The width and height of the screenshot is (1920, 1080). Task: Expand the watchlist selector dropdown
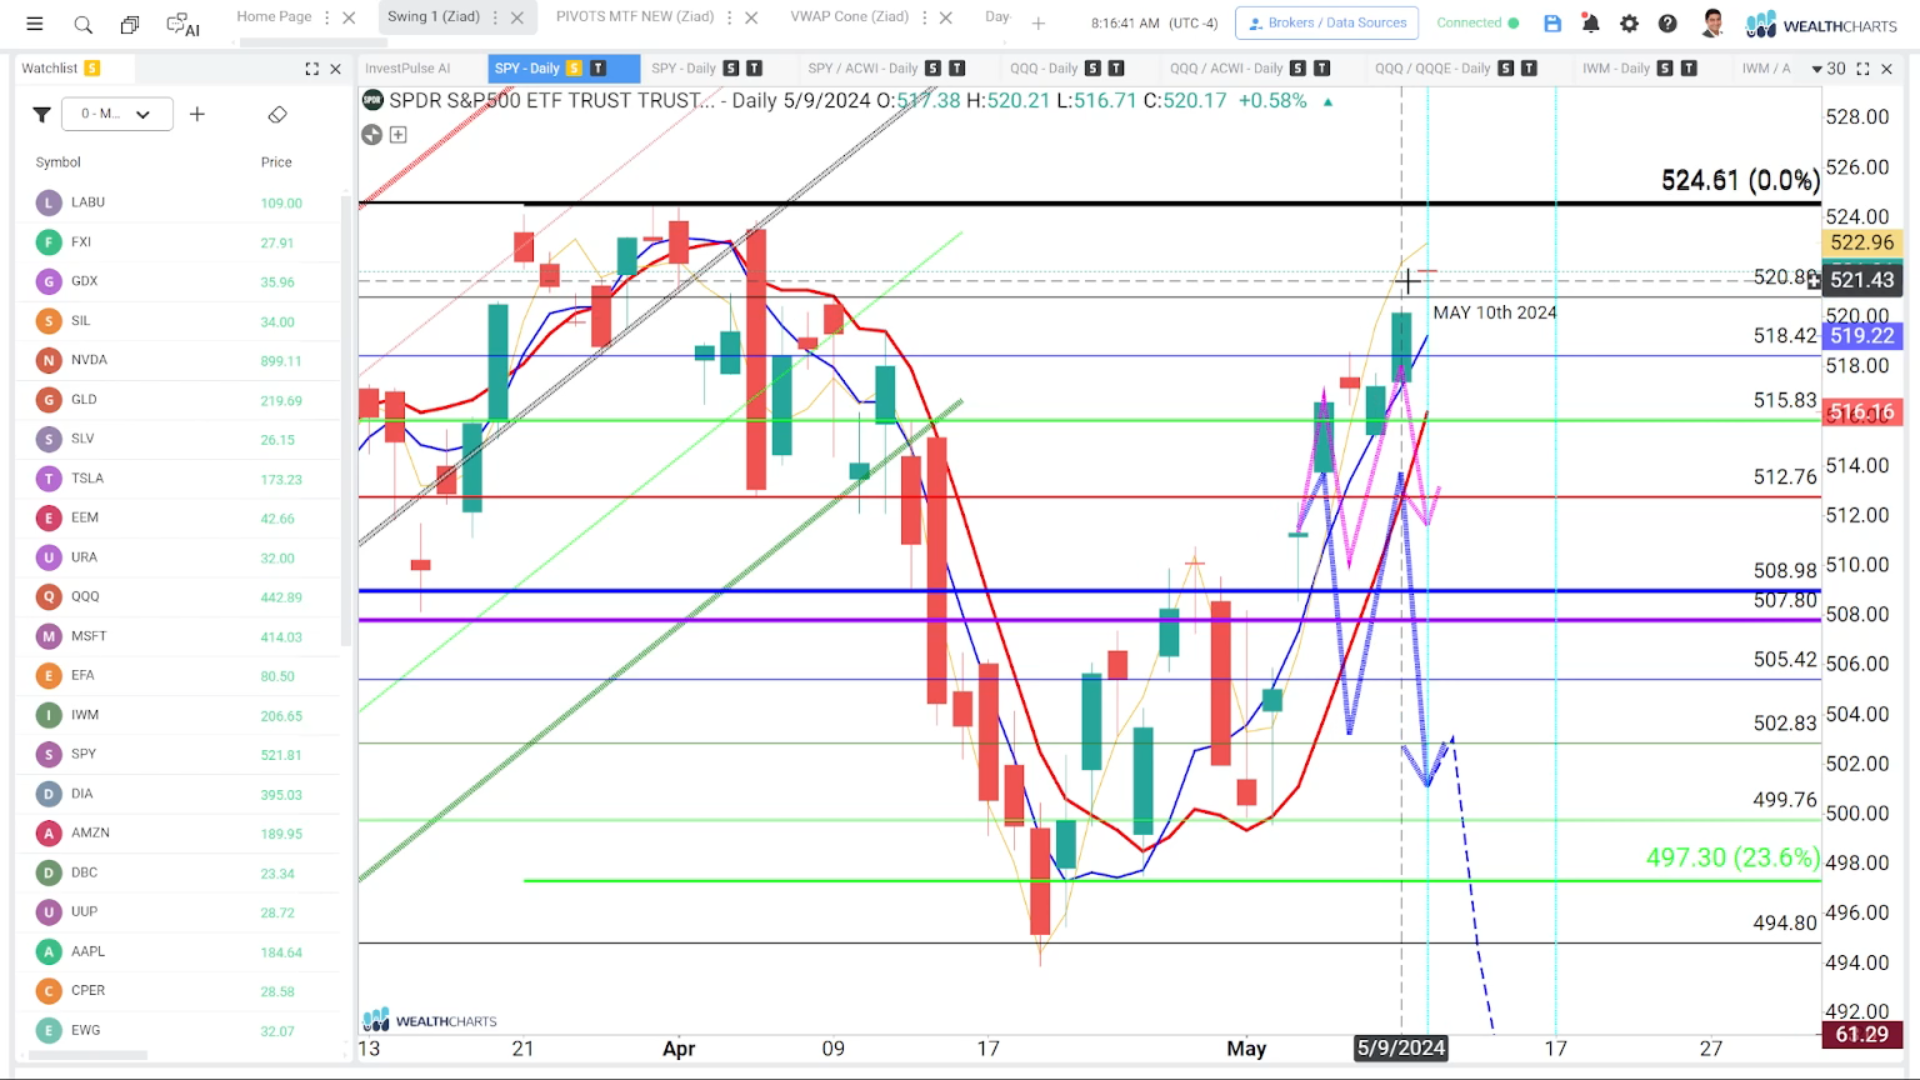click(117, 114)
